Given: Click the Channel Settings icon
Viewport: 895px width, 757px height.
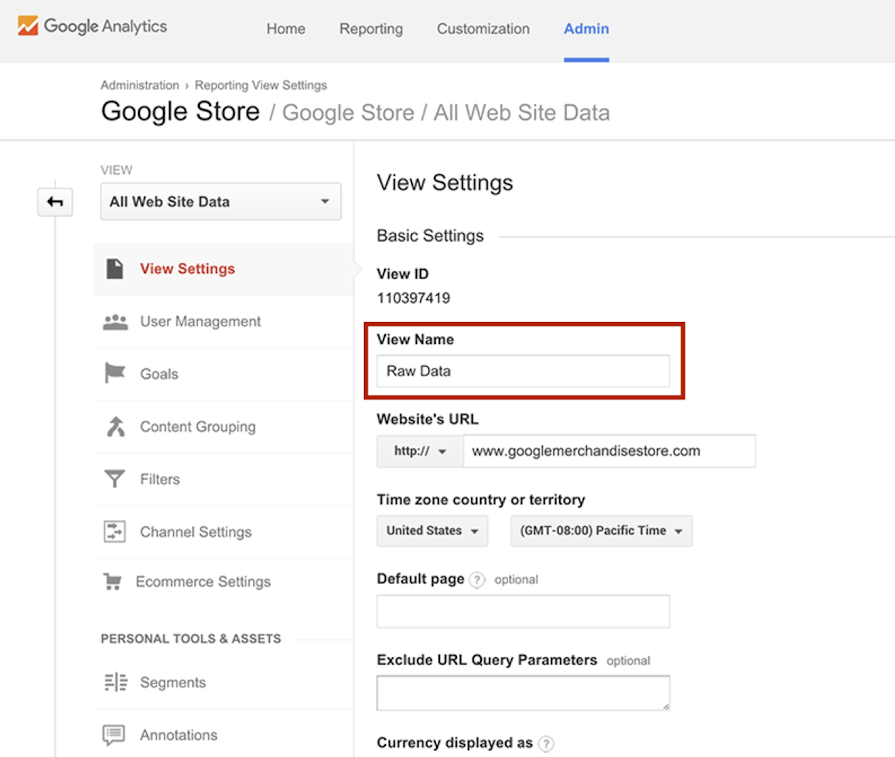Looking at the screenshot, I should tap(115, 531).
